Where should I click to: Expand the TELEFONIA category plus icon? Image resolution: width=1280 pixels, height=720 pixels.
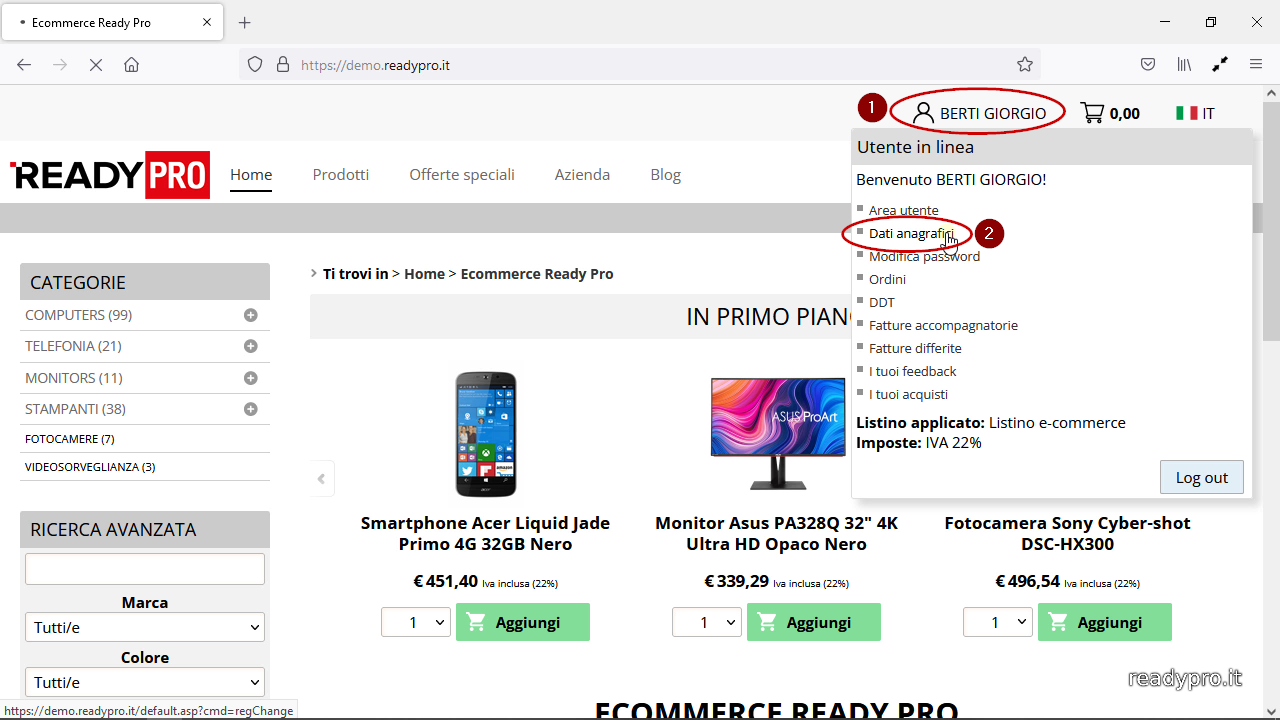(x=251, y=346)
